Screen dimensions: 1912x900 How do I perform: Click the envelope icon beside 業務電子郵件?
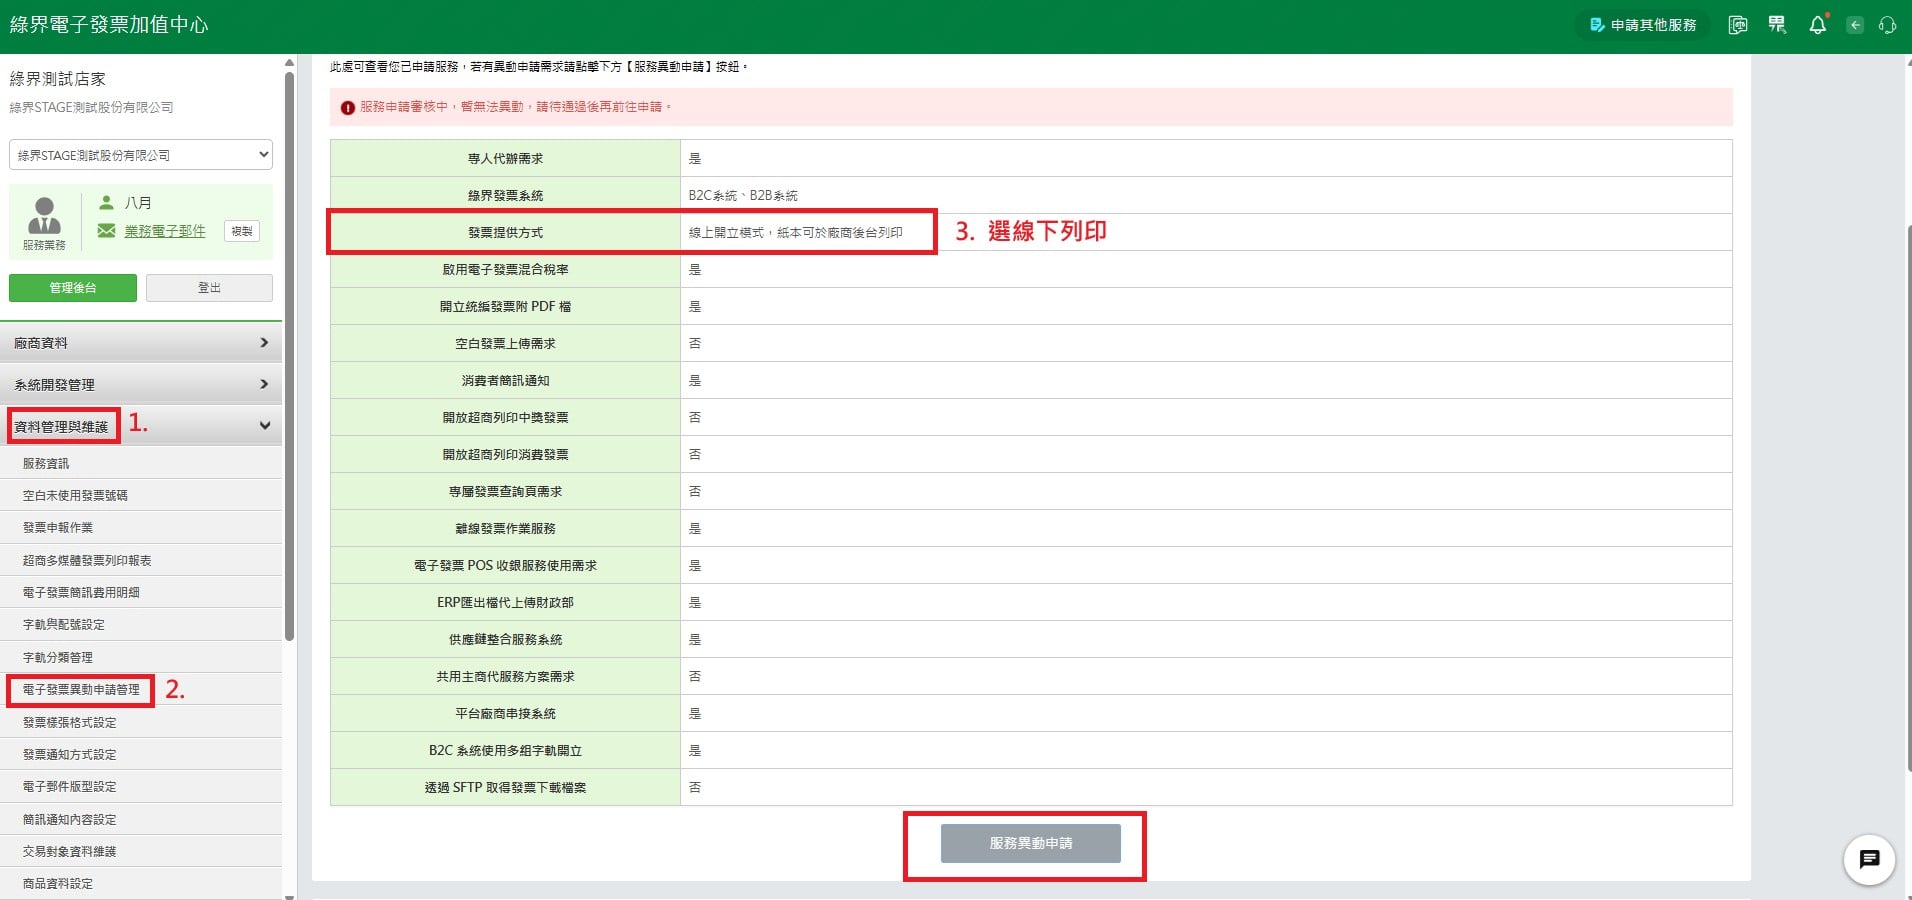click(106, 231)
